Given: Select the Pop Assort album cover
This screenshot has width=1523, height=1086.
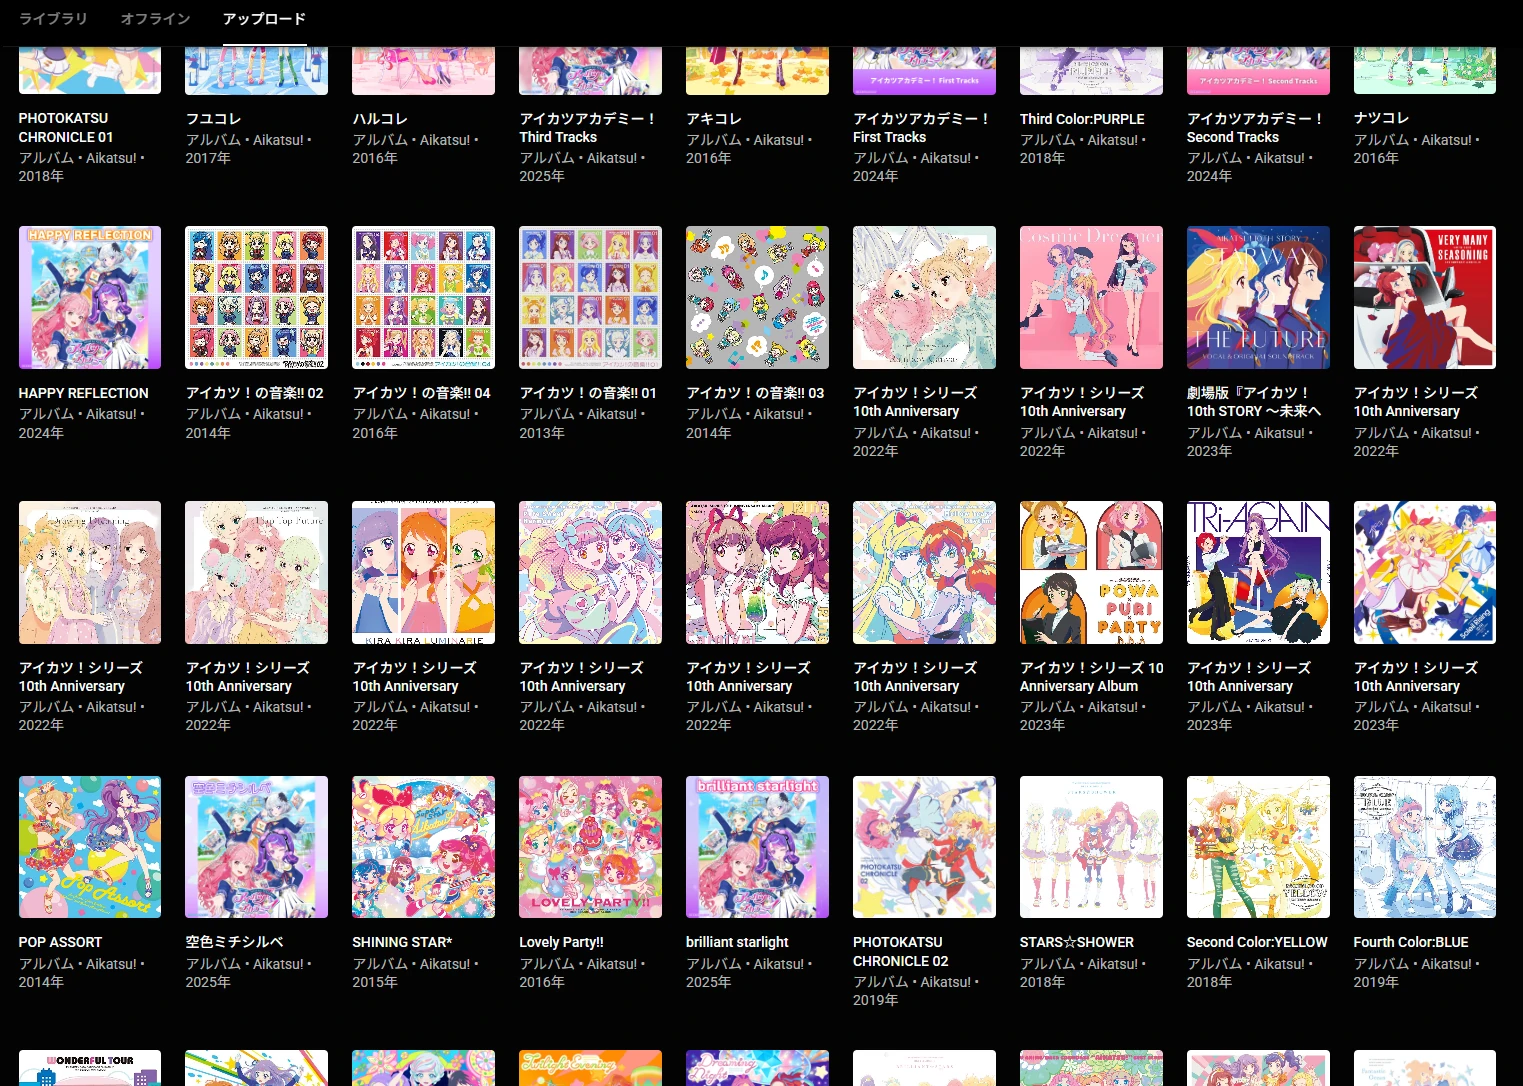Looking at the screenshot, I should (x=90, y=847).
